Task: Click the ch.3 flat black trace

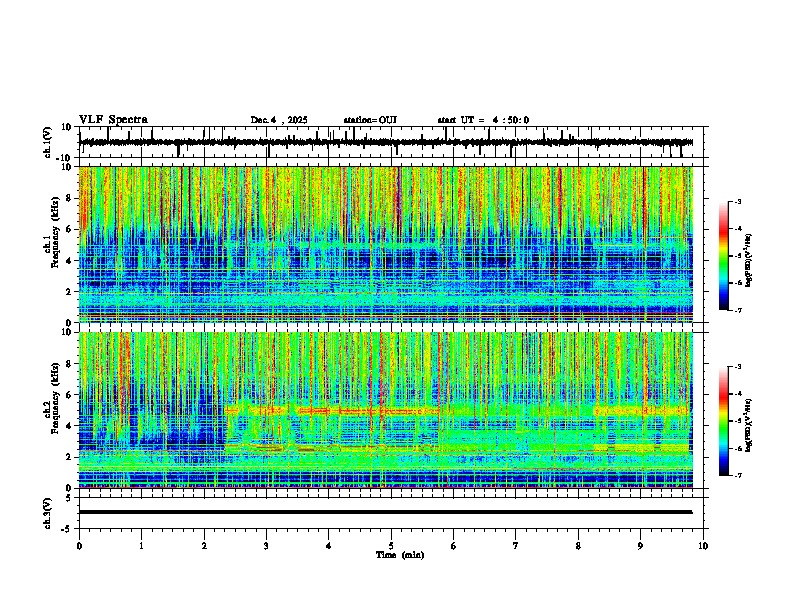Action: 386,512
